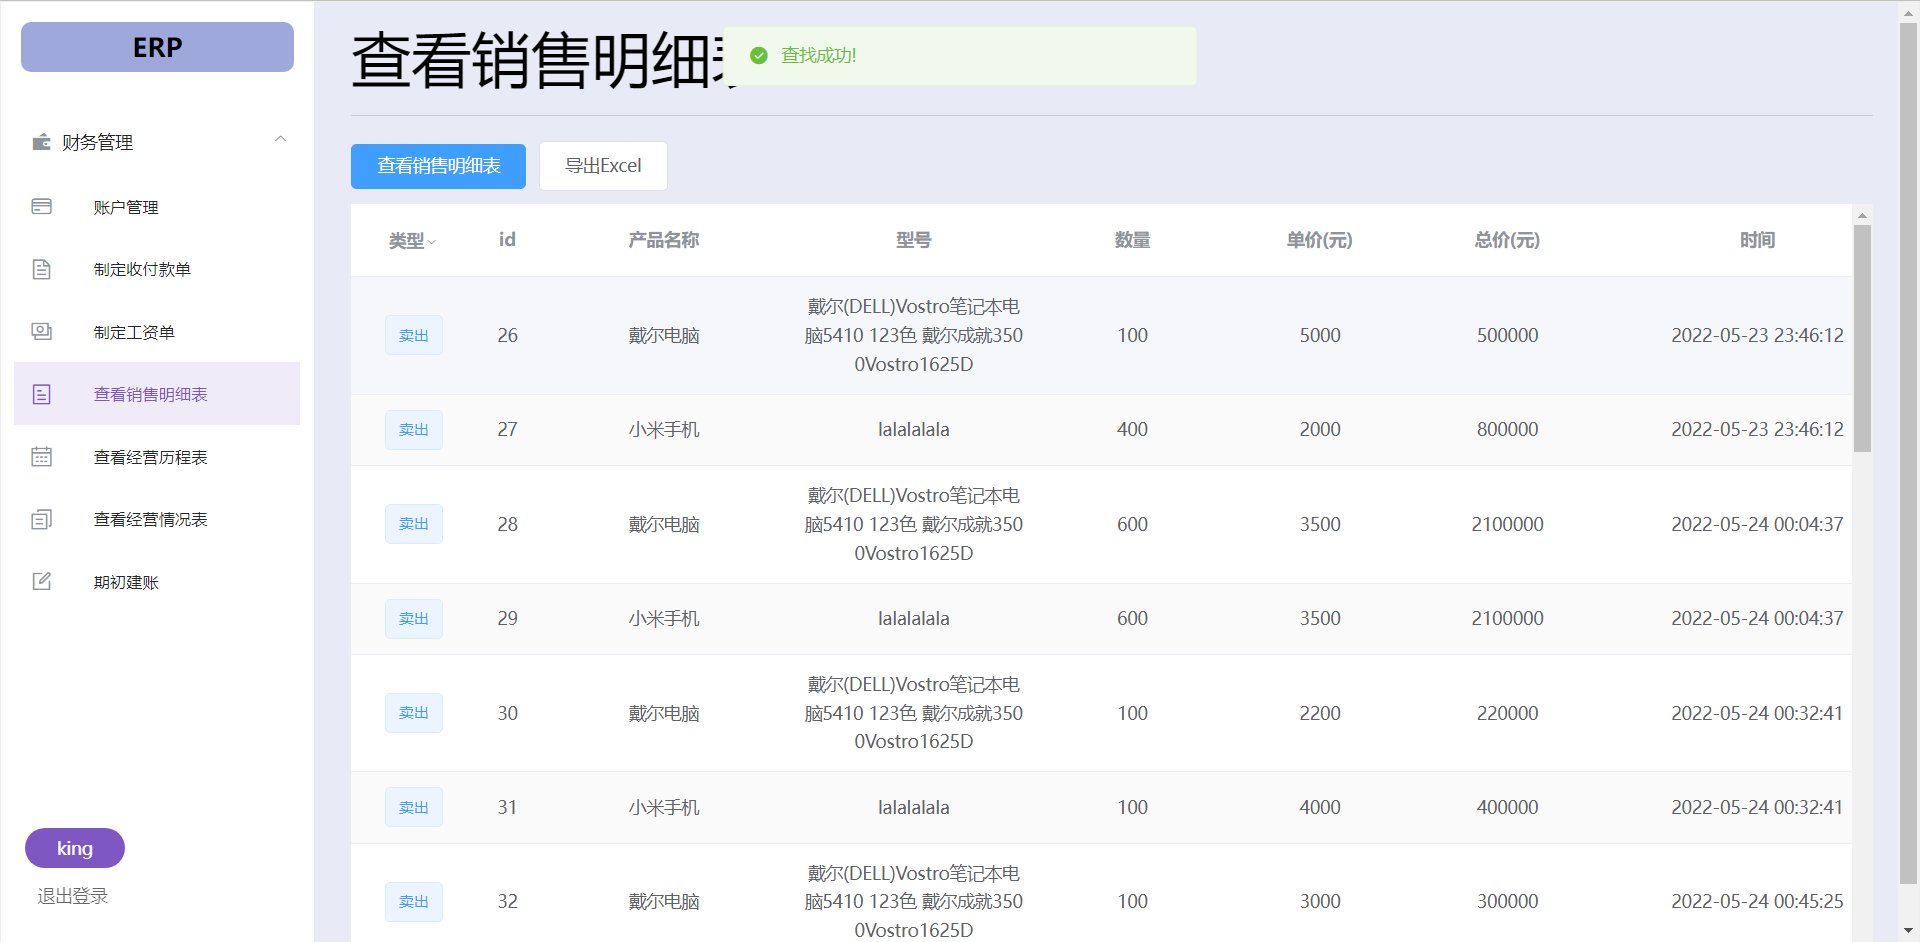Click the card icon for 账户管理
1920x942 pixels.
point(41,206)
